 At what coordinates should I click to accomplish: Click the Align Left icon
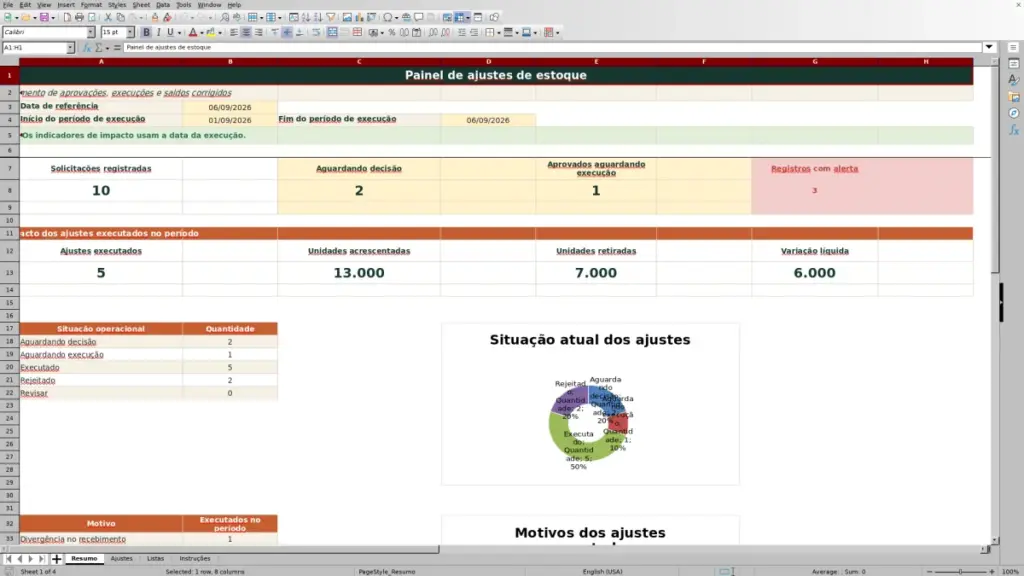tap(234, 33)
